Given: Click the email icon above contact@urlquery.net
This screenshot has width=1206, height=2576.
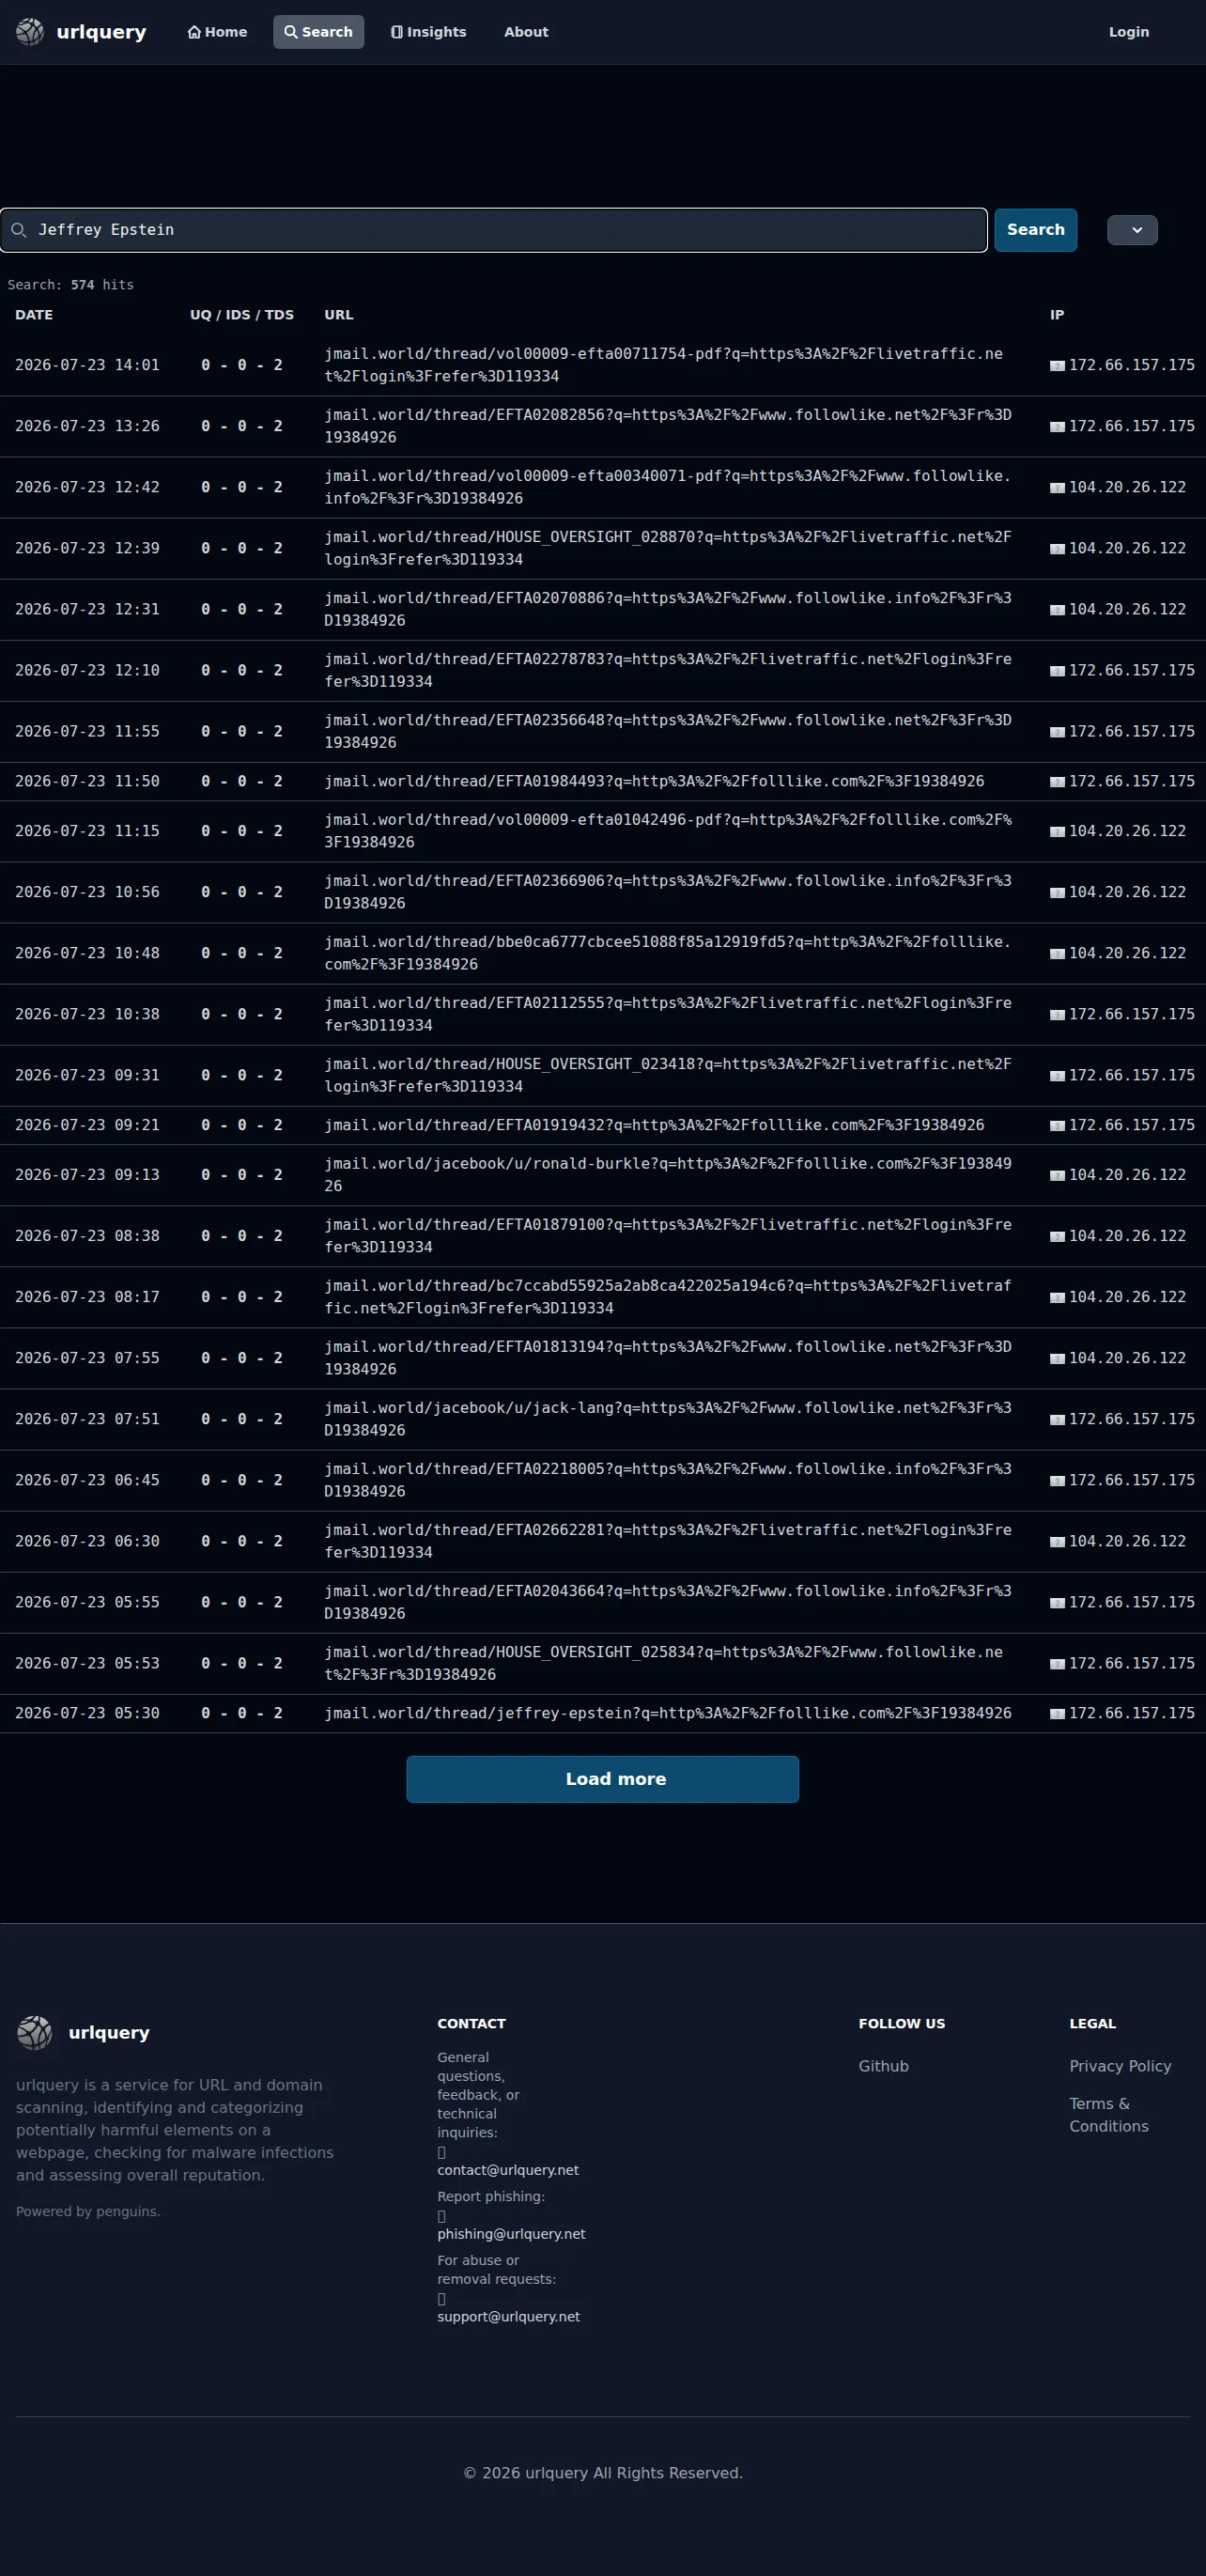Looking at the screenshot, I should (x=441, y=2152).
